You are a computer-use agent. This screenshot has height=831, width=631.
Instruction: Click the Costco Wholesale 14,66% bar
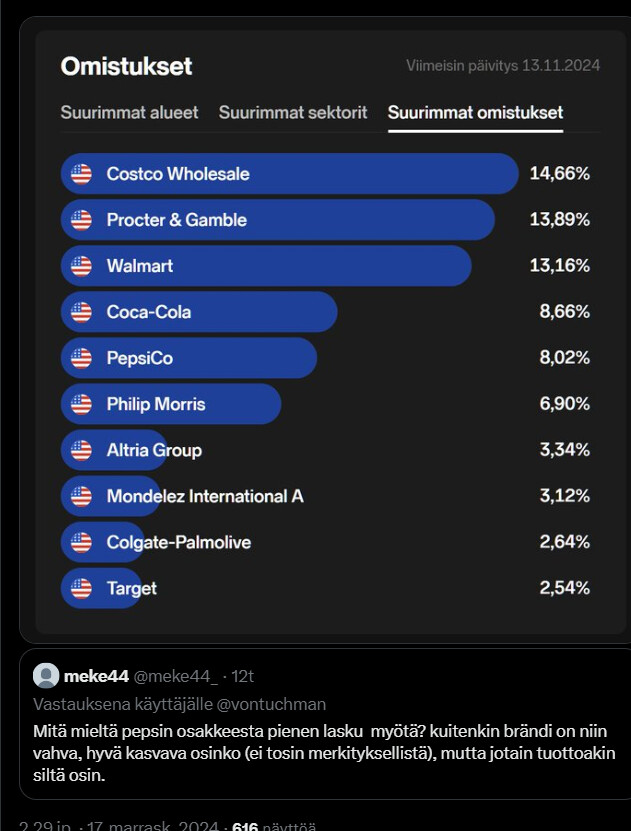[x=289, y=174]
